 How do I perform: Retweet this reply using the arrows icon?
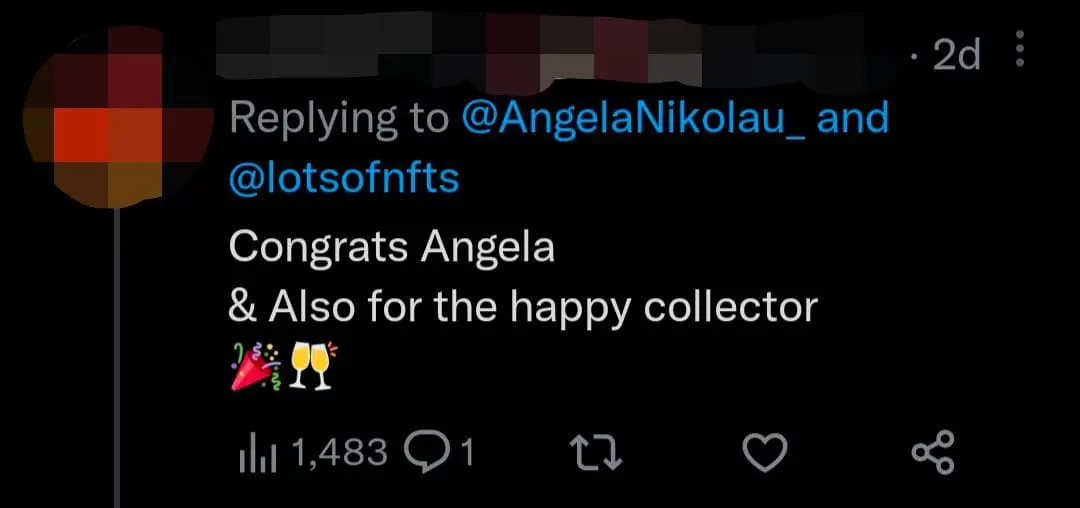(602, 454)
